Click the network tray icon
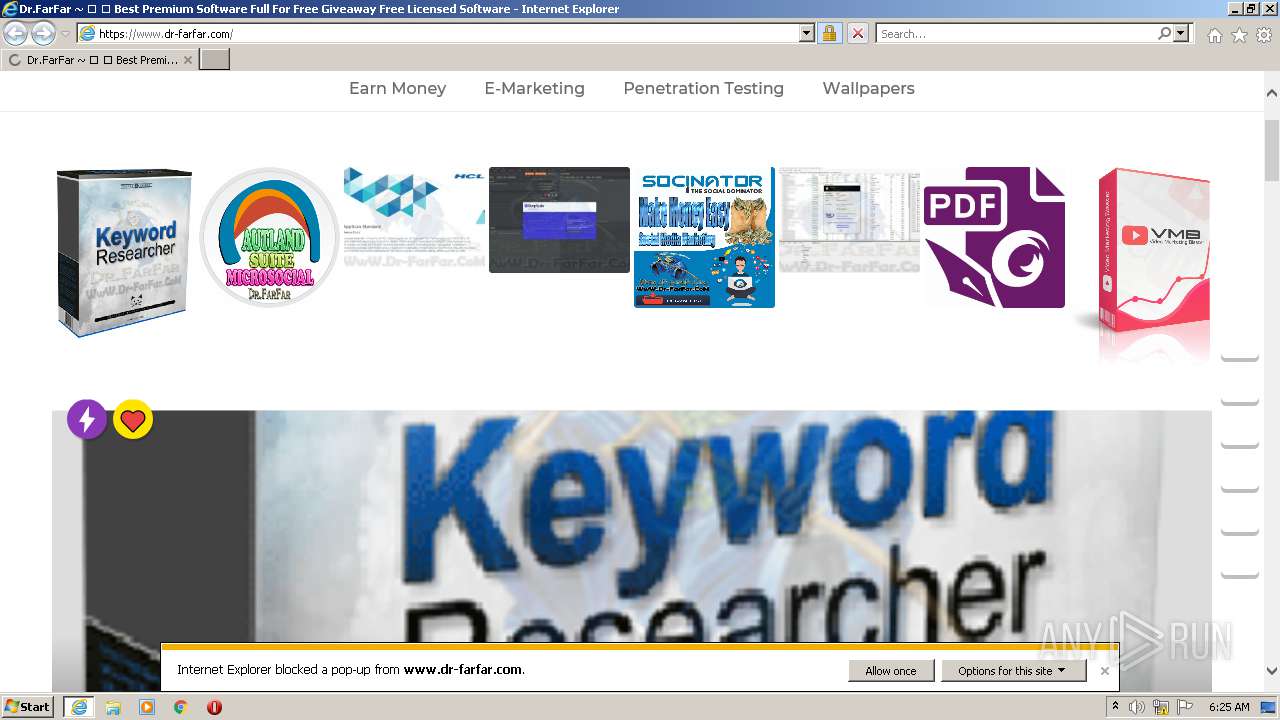The width and height of the screenshot is (1280, 720). tap(1162, 707)
